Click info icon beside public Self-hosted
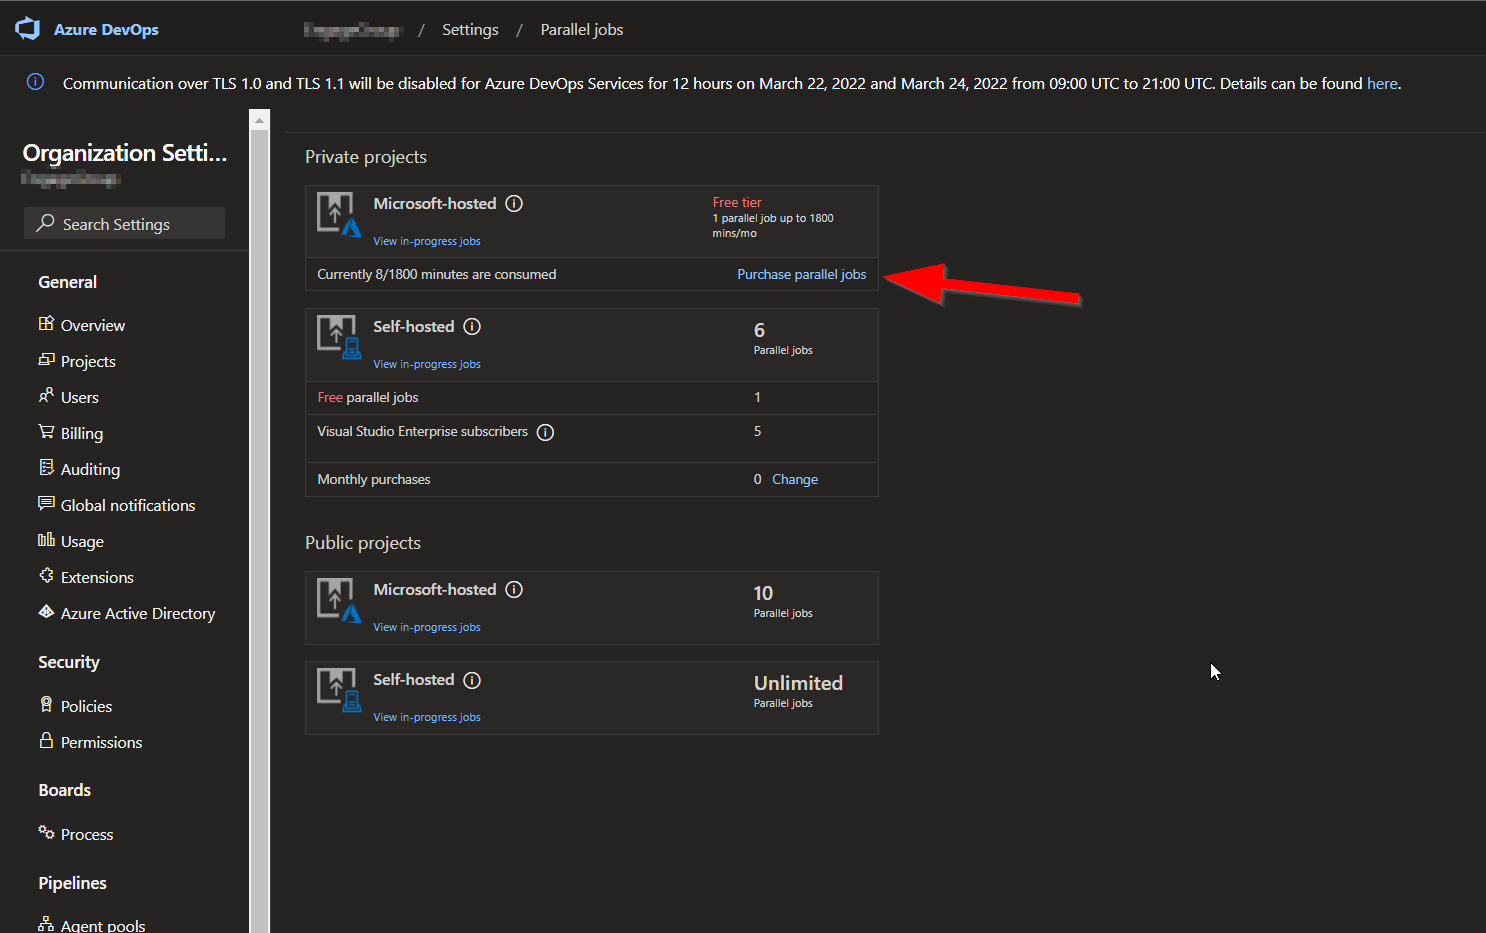Screen dimensions: 1486x933 pos(472,680)
